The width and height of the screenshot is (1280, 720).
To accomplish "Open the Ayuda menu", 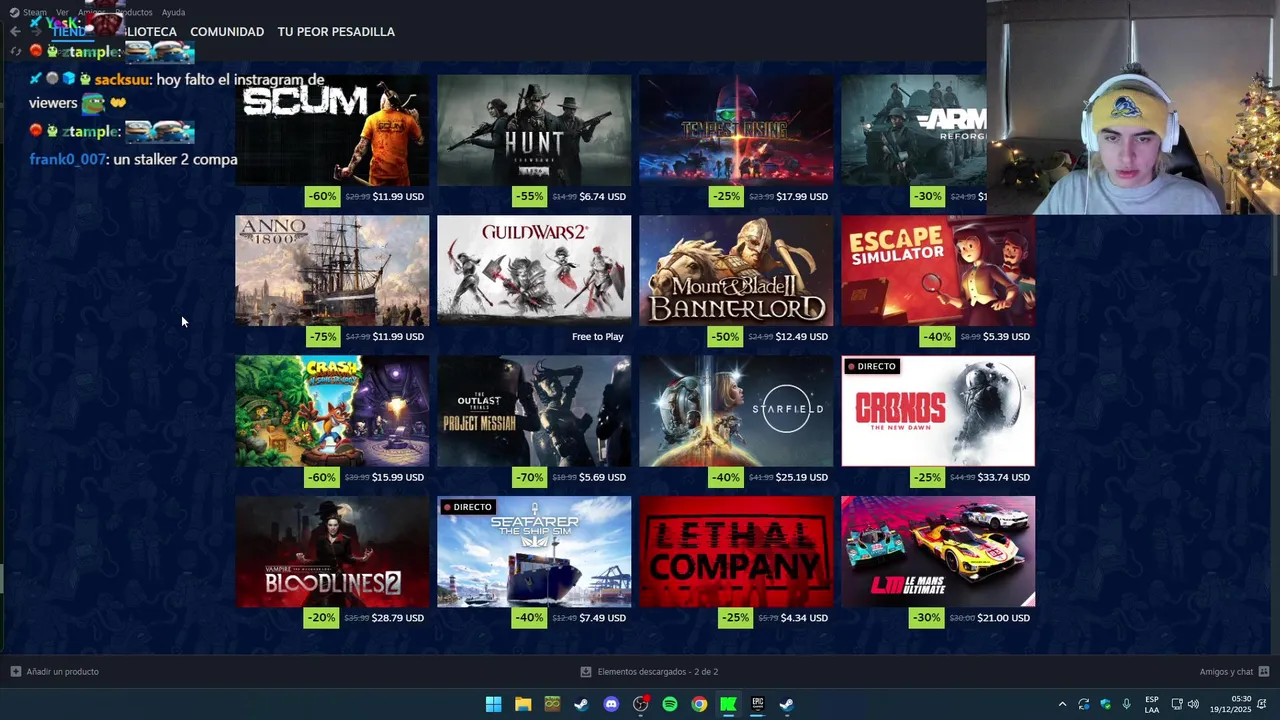I will [x=173, y=12].
